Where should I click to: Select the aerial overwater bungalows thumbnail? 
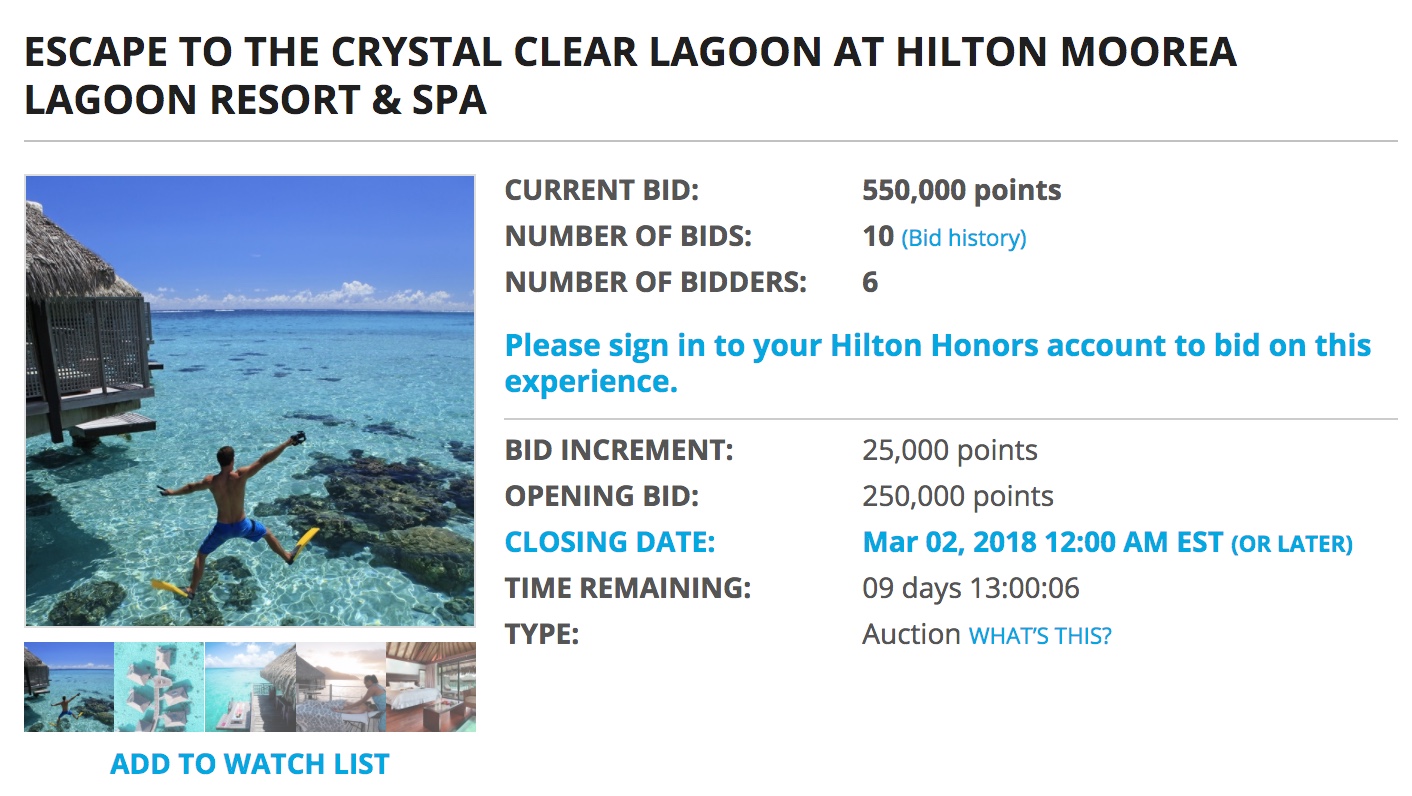[x=159, y=686]
